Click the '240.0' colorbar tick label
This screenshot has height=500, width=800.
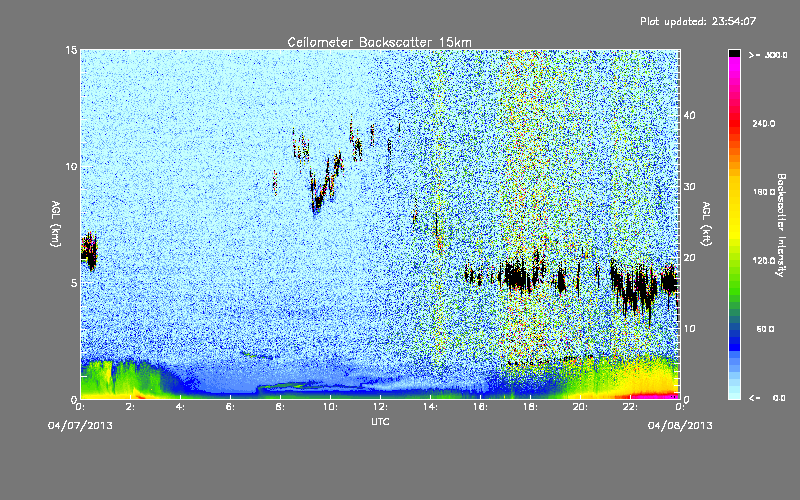click(x=764, y=123)
